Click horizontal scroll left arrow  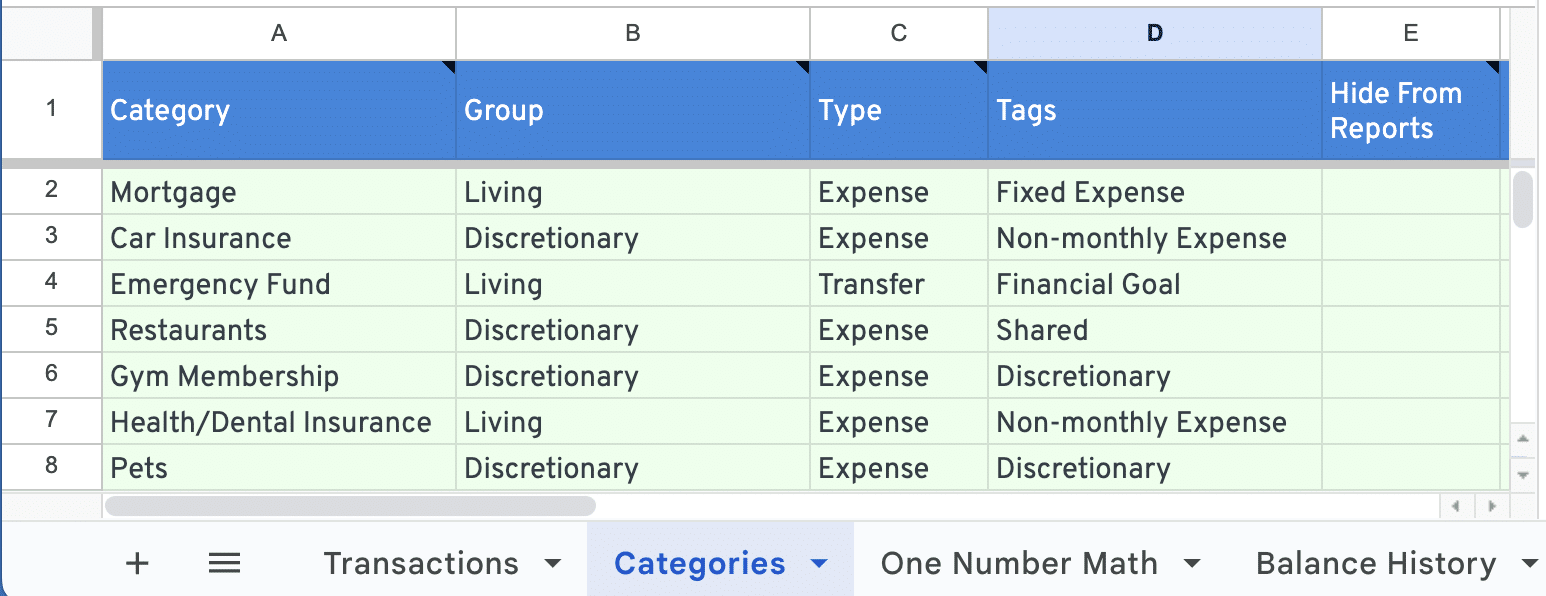[x=1456, y=506]
